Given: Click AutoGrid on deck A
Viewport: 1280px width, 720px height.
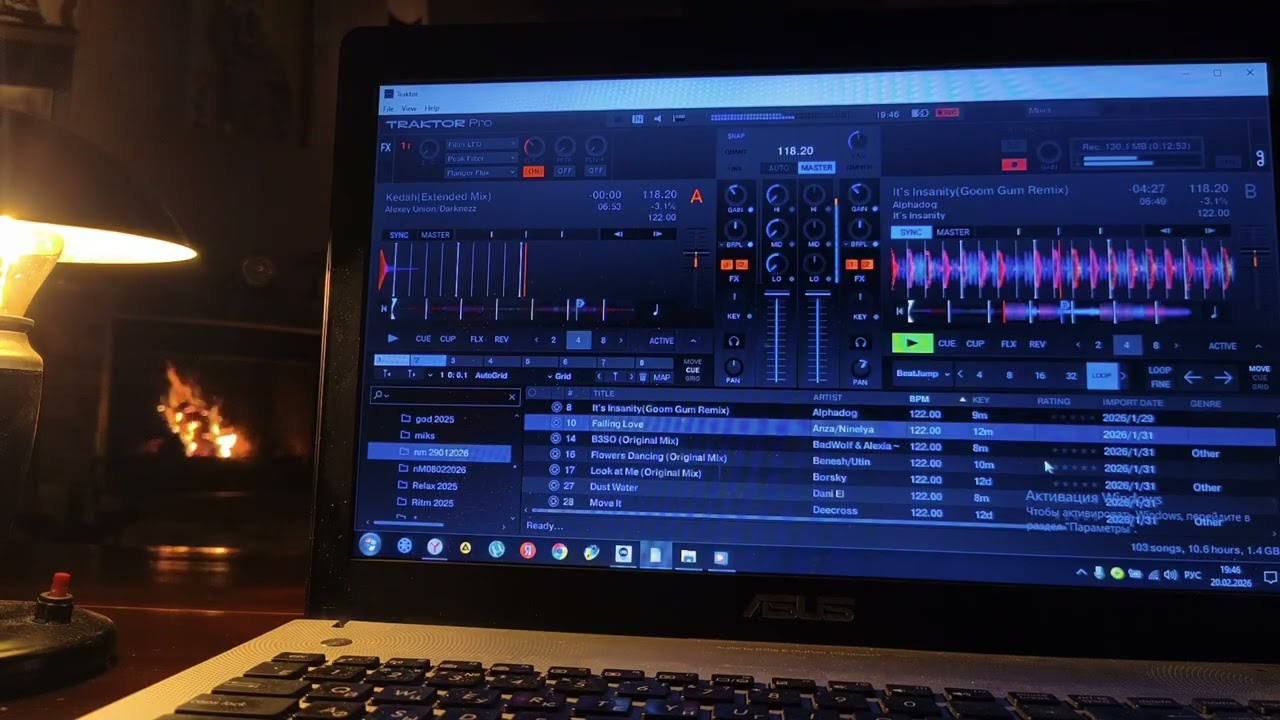Looking at the screenshot, I should (x=491, y=376).
